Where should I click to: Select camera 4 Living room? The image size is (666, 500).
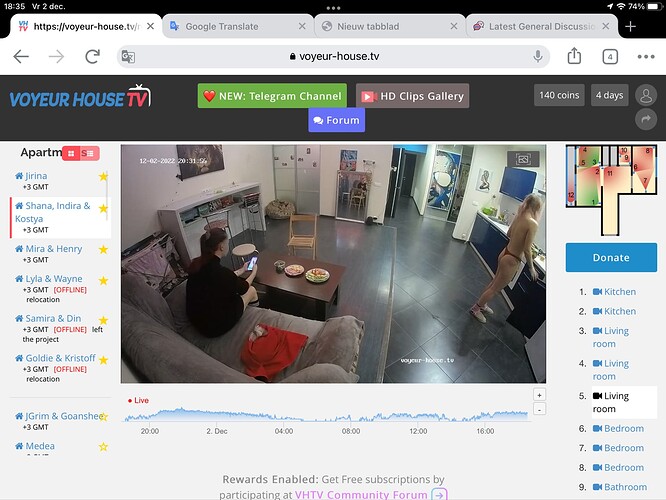611,370
